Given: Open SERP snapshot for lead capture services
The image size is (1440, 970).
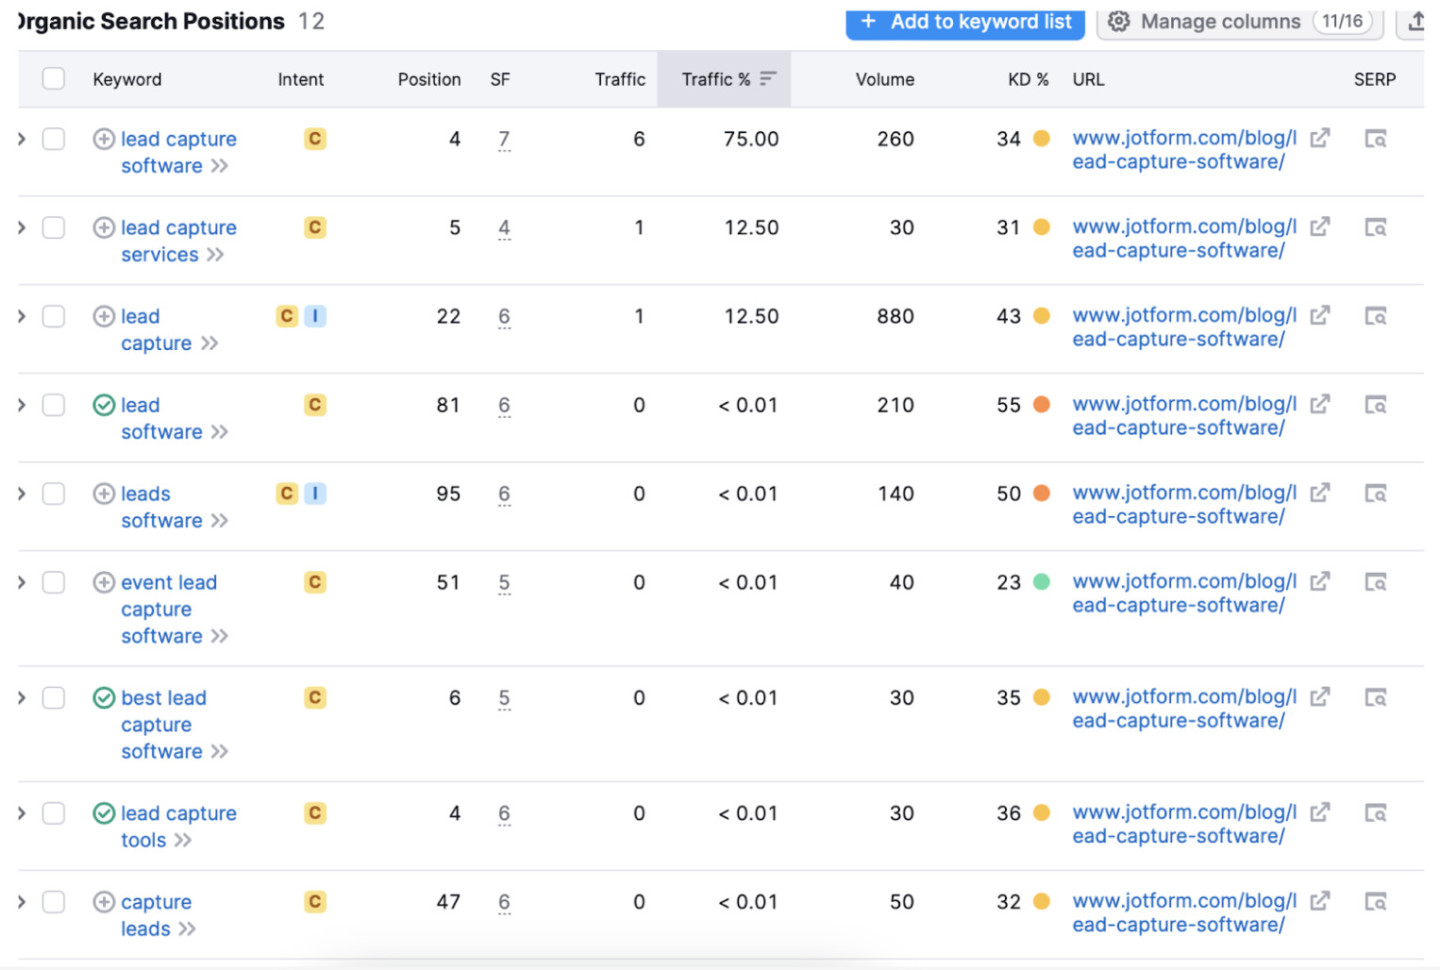Looking at the screenshot, I should (1376, 228).
